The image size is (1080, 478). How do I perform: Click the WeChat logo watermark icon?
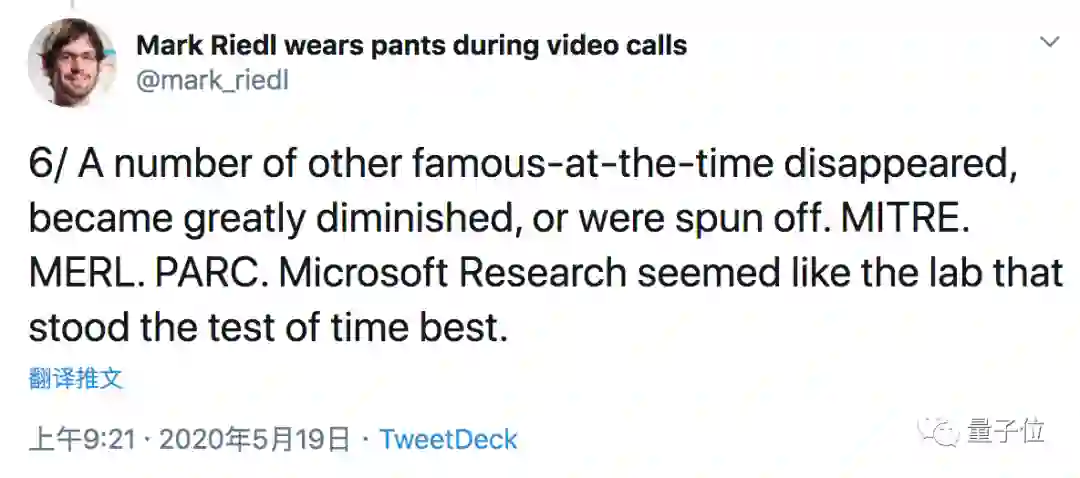pos(941,431)
